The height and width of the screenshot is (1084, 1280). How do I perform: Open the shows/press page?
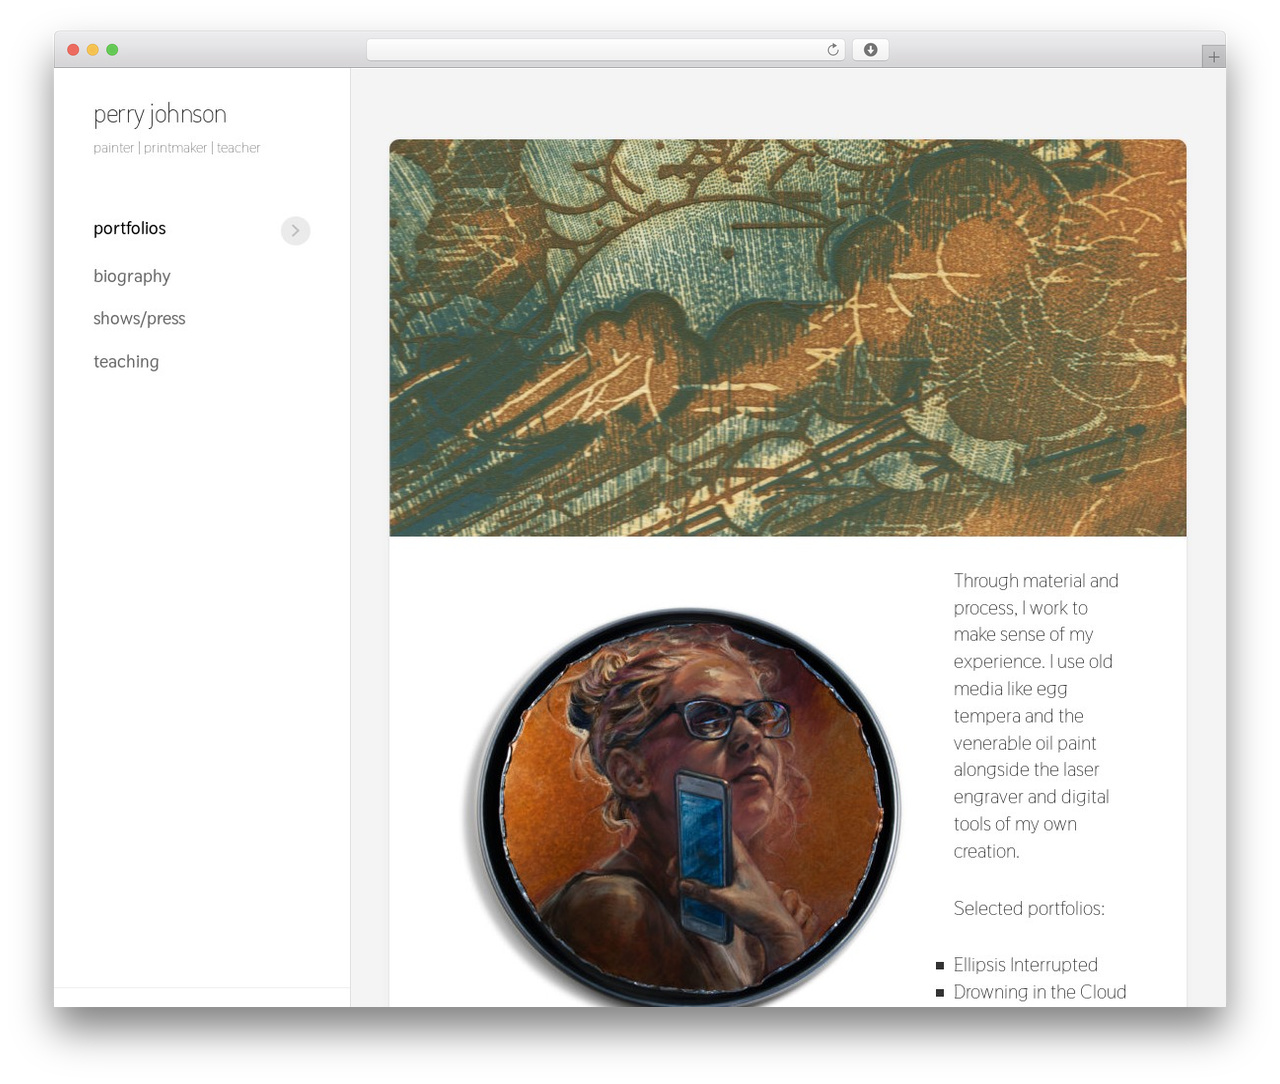pyautogui.click(x=139, y=319)
